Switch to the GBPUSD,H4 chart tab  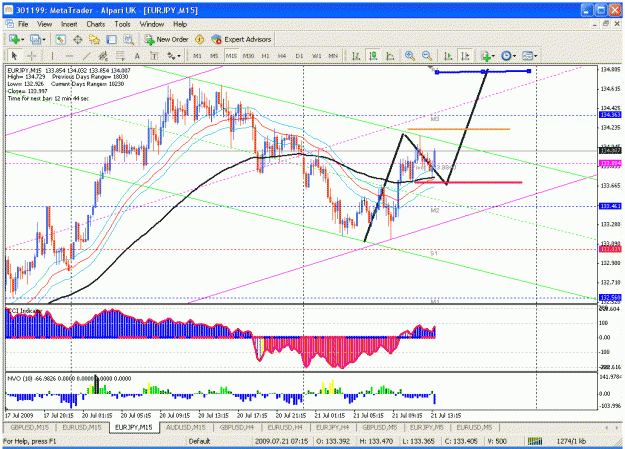[x=237, y=427]
